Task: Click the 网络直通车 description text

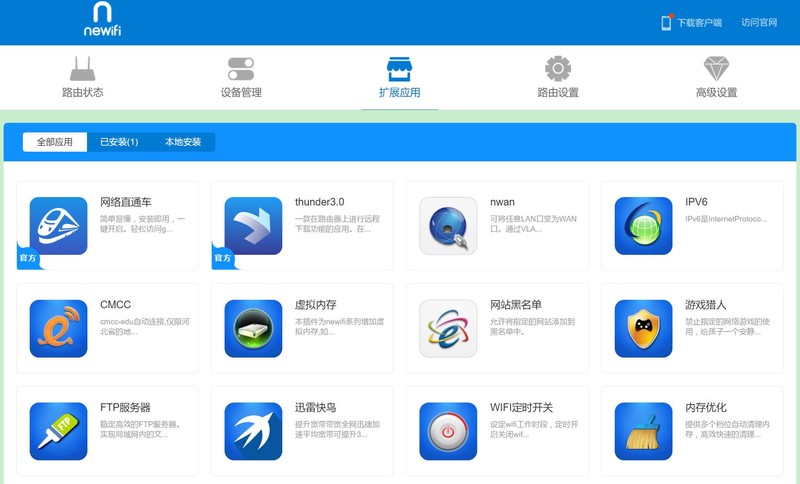Action: 143,224
